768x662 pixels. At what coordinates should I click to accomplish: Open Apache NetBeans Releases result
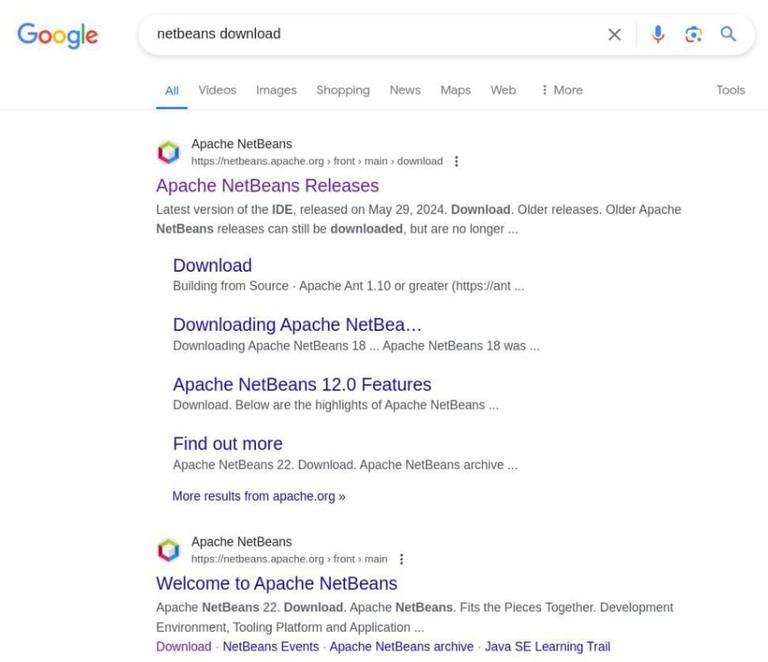(x=267, y=185)
